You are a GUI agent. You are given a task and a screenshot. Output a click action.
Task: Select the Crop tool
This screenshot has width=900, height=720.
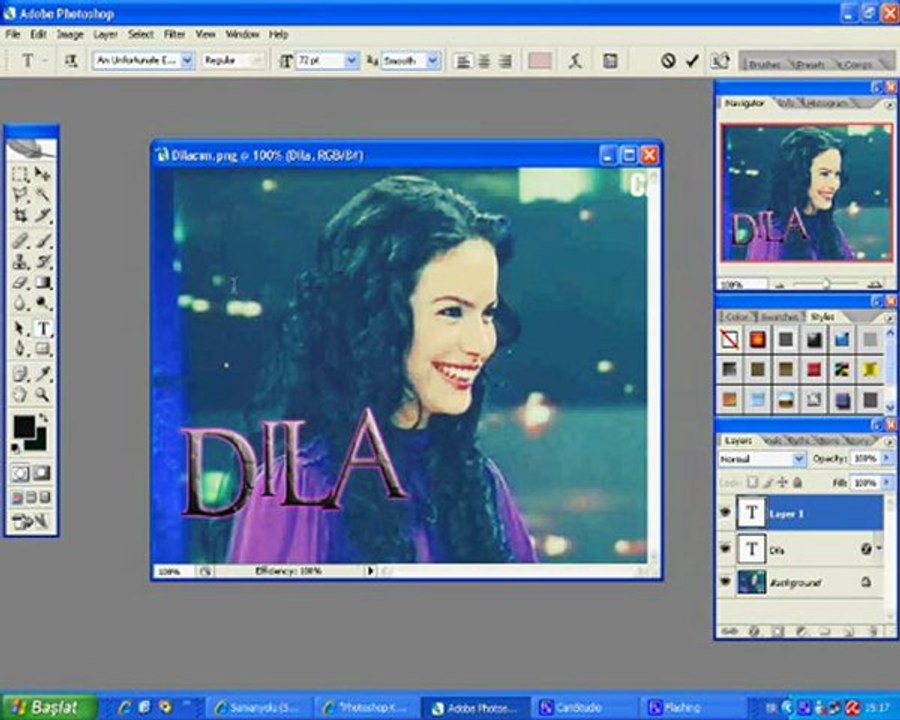point(20,215)
